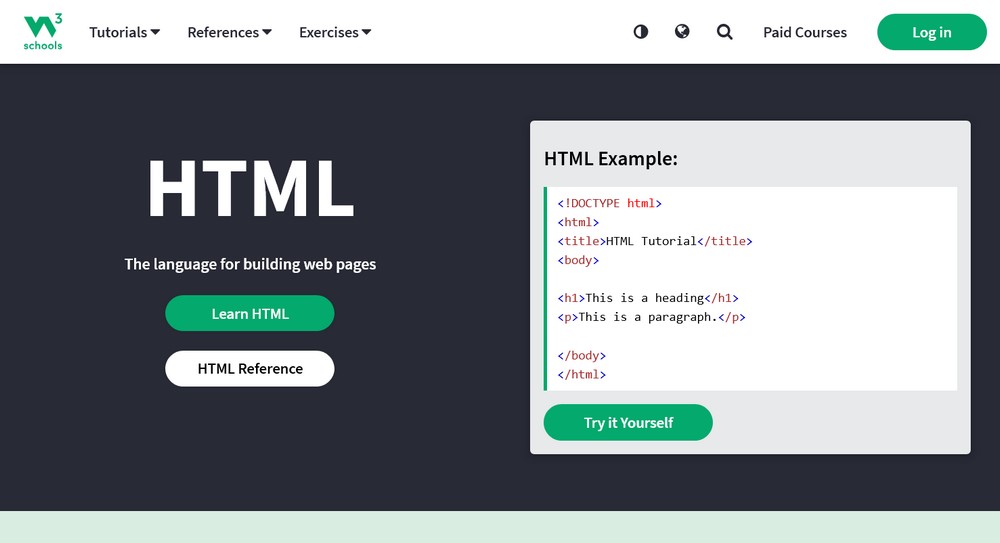Screen dimensions: 1000x543
Task: Expand the Exercises dropdown menu
Action: point(335,32)
